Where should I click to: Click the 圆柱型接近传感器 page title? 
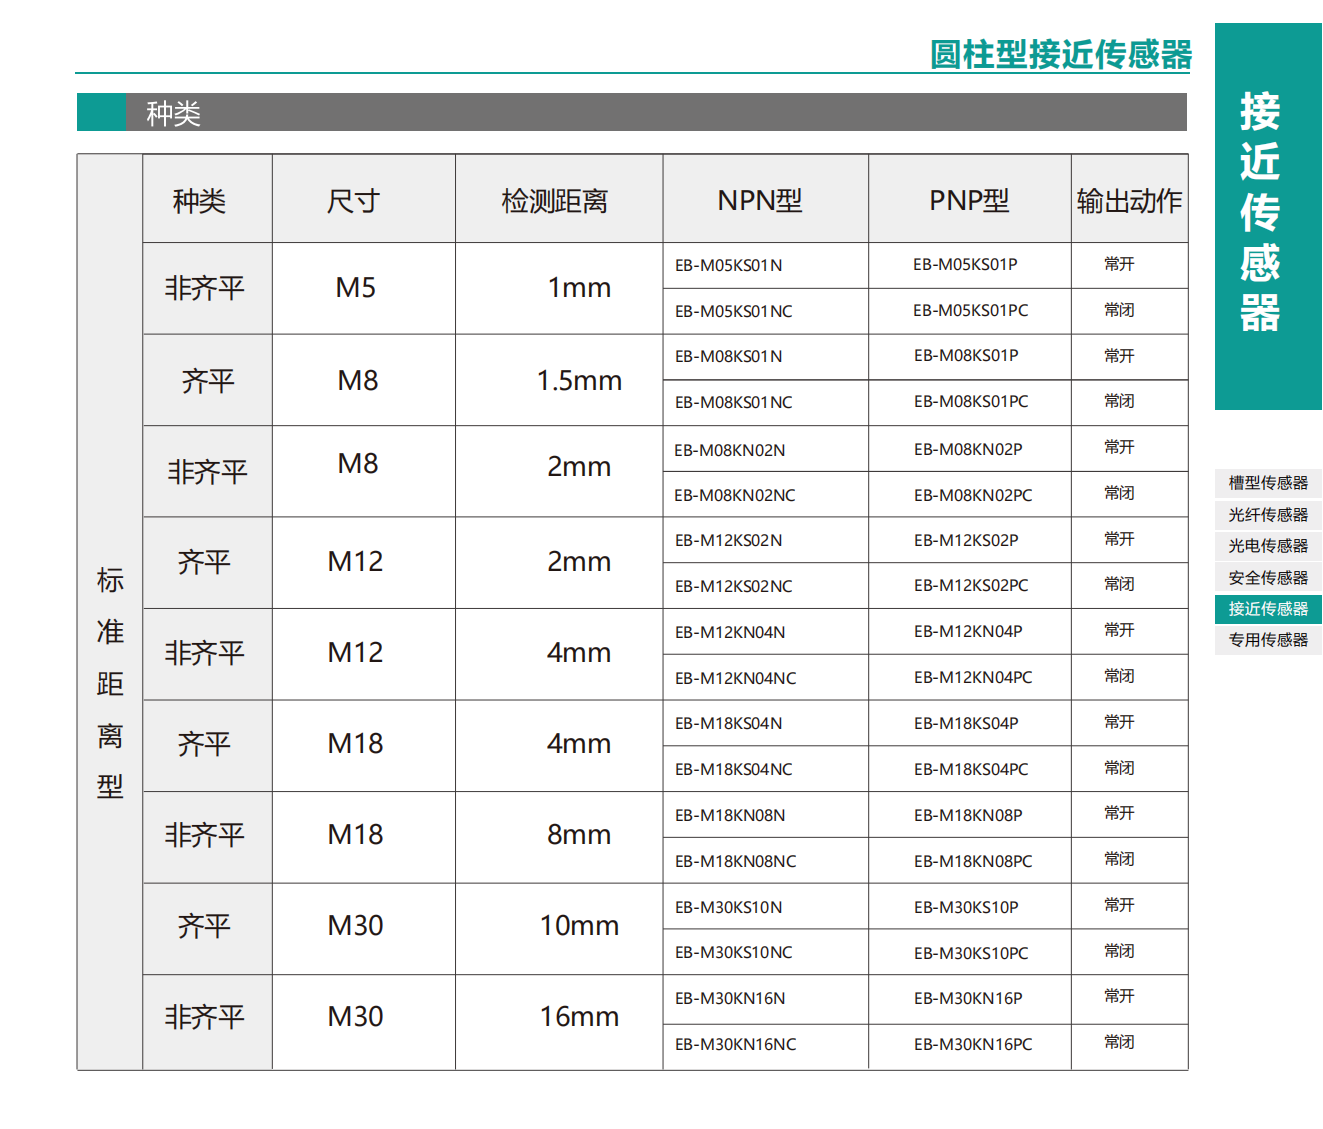tap(1060, 54)
